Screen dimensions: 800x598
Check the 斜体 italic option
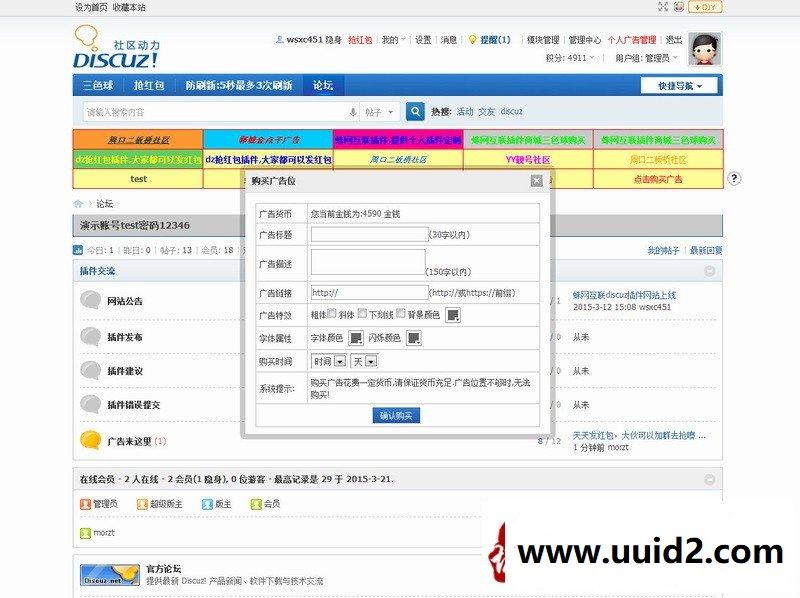363,315
